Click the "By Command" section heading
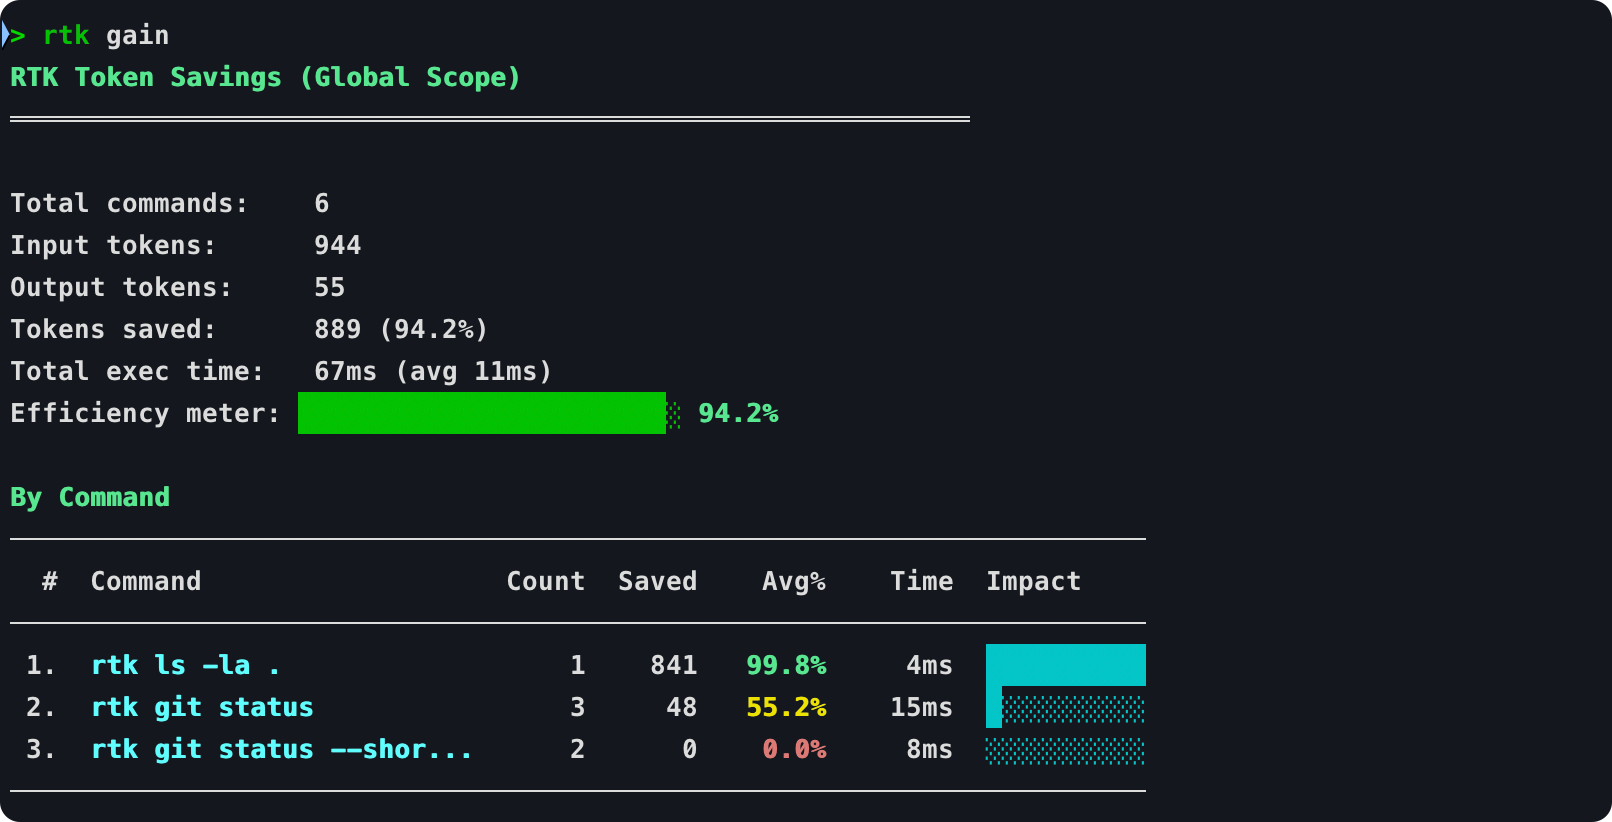The width and height of the screenshot is (1612, 822). [90, 497]
